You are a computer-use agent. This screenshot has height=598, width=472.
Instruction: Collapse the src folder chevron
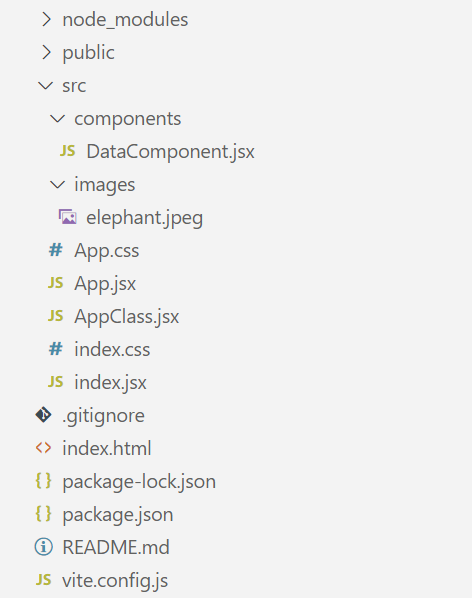point(46,85)
